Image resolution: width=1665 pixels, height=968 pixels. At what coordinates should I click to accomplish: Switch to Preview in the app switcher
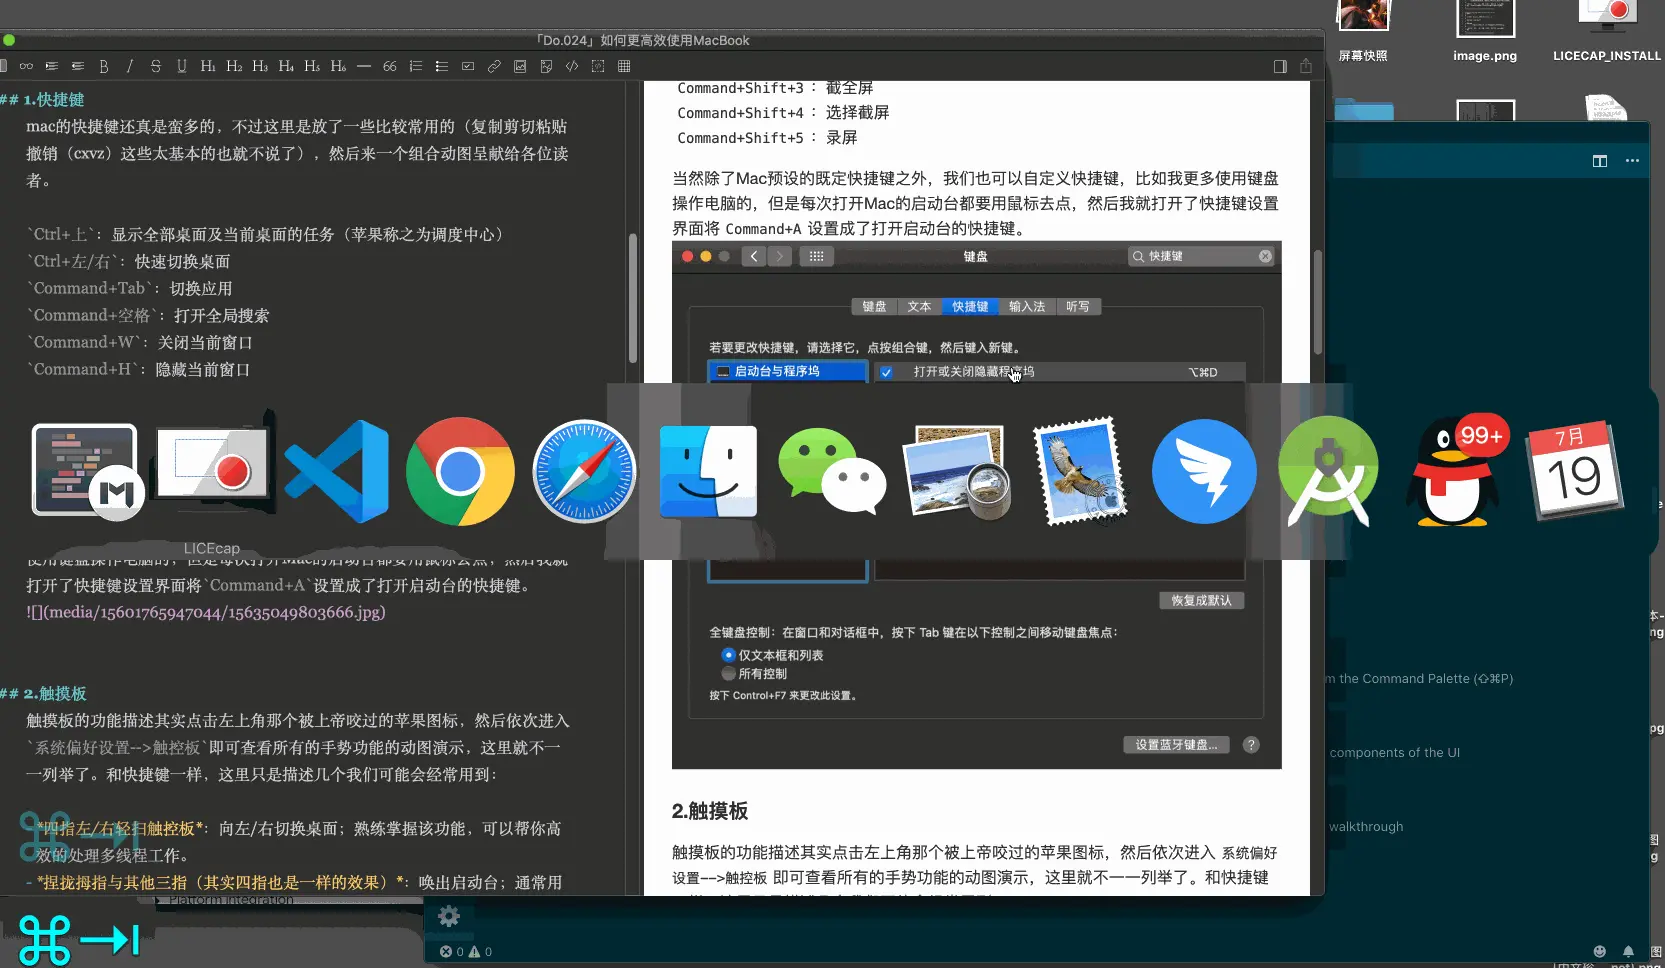coord(956,471)
